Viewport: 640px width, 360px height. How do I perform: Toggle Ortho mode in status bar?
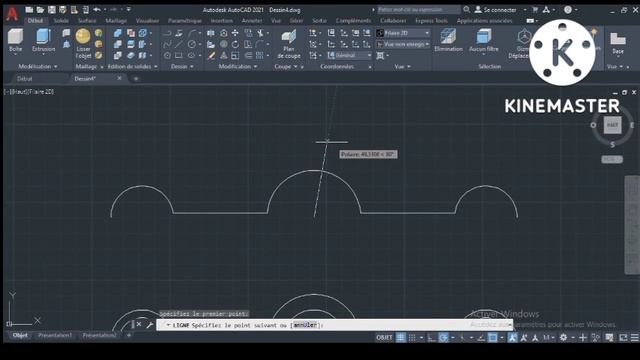[431, 338]
